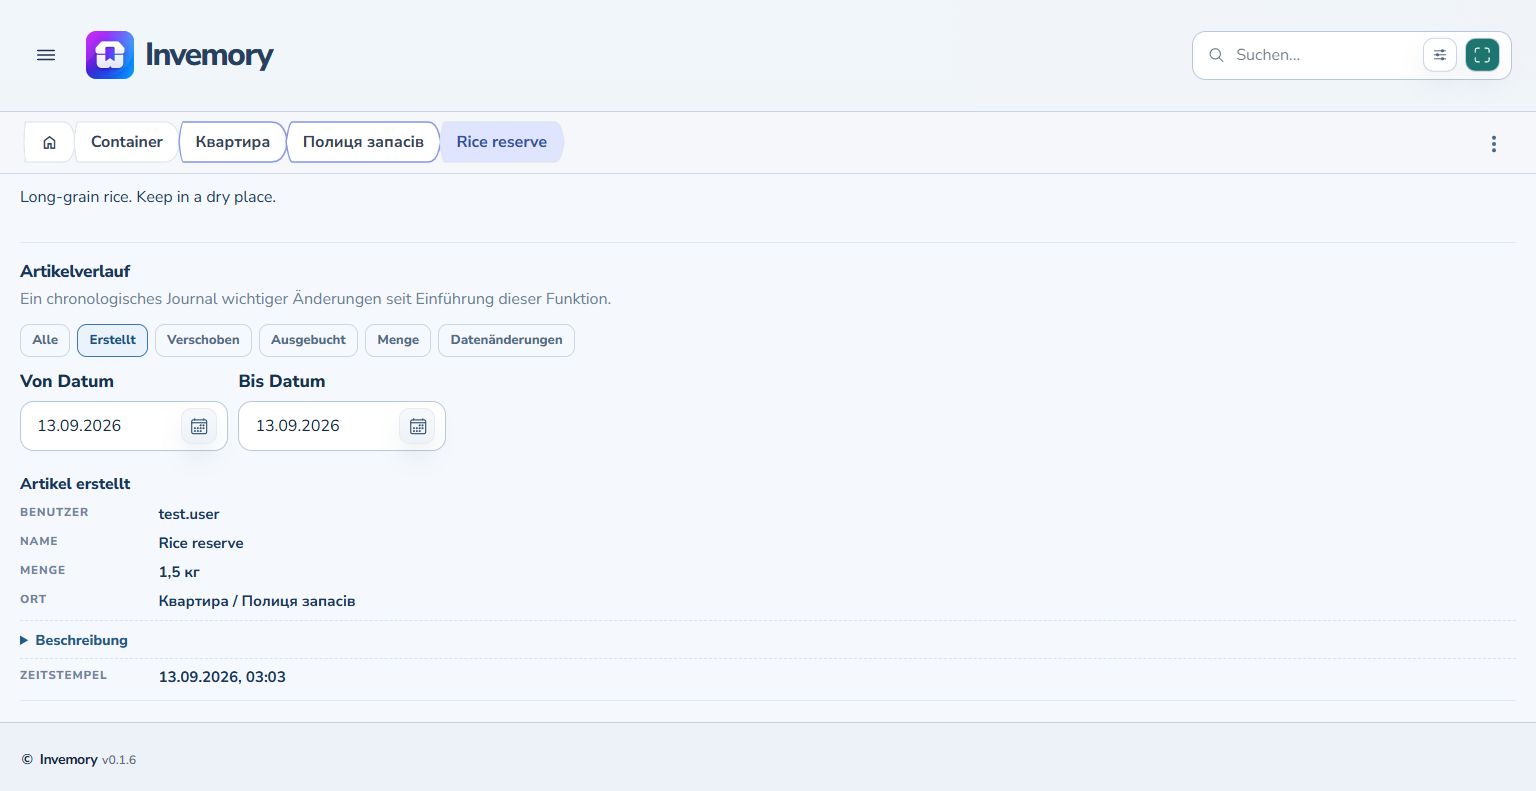Filter history by Ausgebucht
Viewport: 1536px width, 791px height.
pyautogui.click(x=308, y=340)
